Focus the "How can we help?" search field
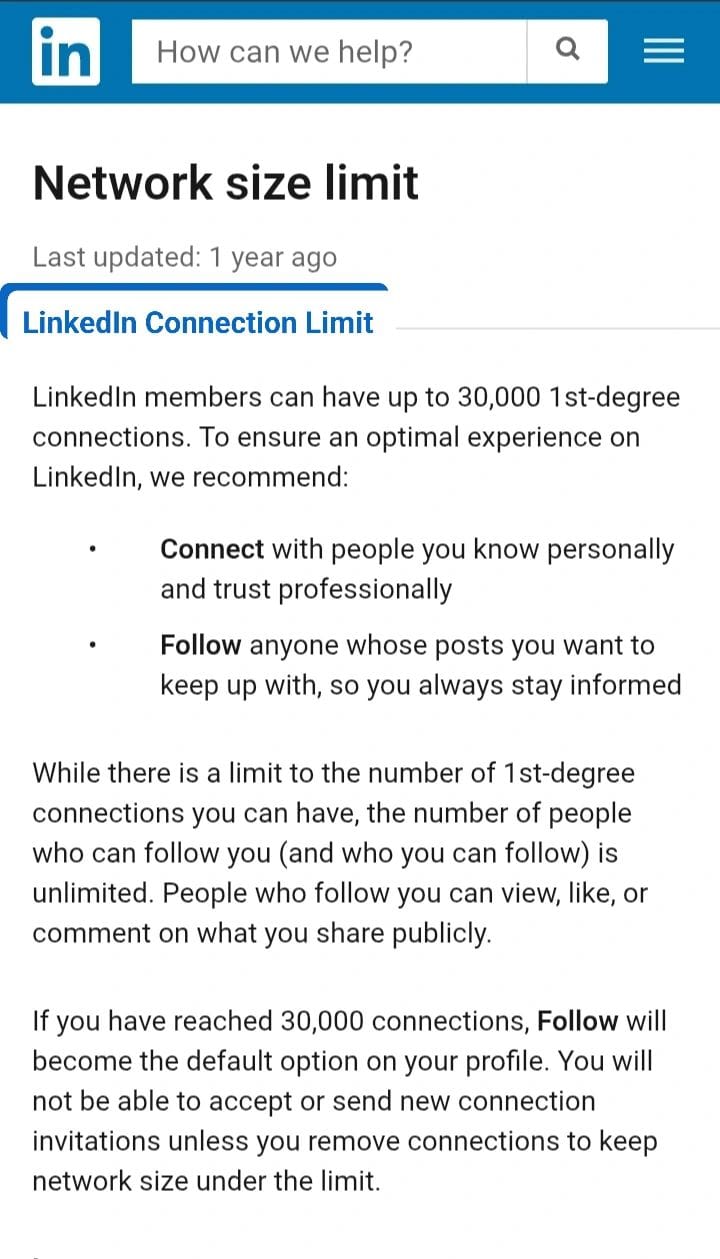Screen dimensions: 720x1259 [330, 51]
